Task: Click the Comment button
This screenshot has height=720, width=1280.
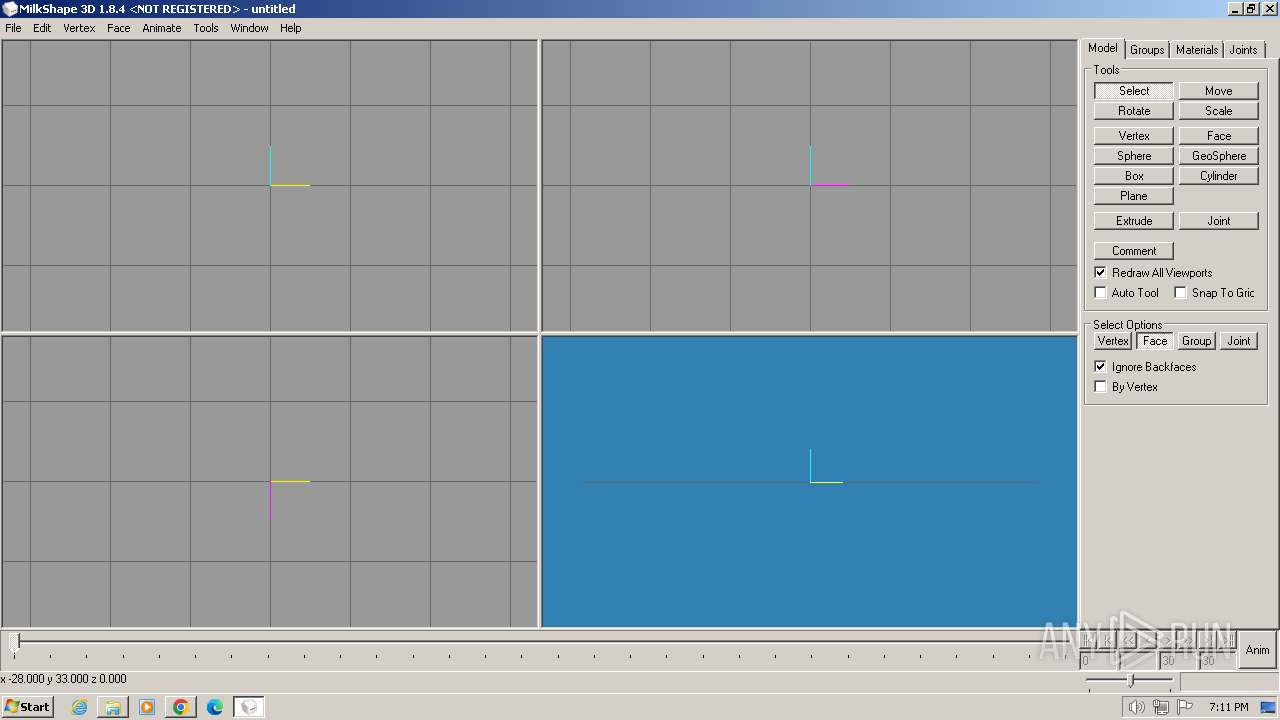Action: coord(1134,251)
